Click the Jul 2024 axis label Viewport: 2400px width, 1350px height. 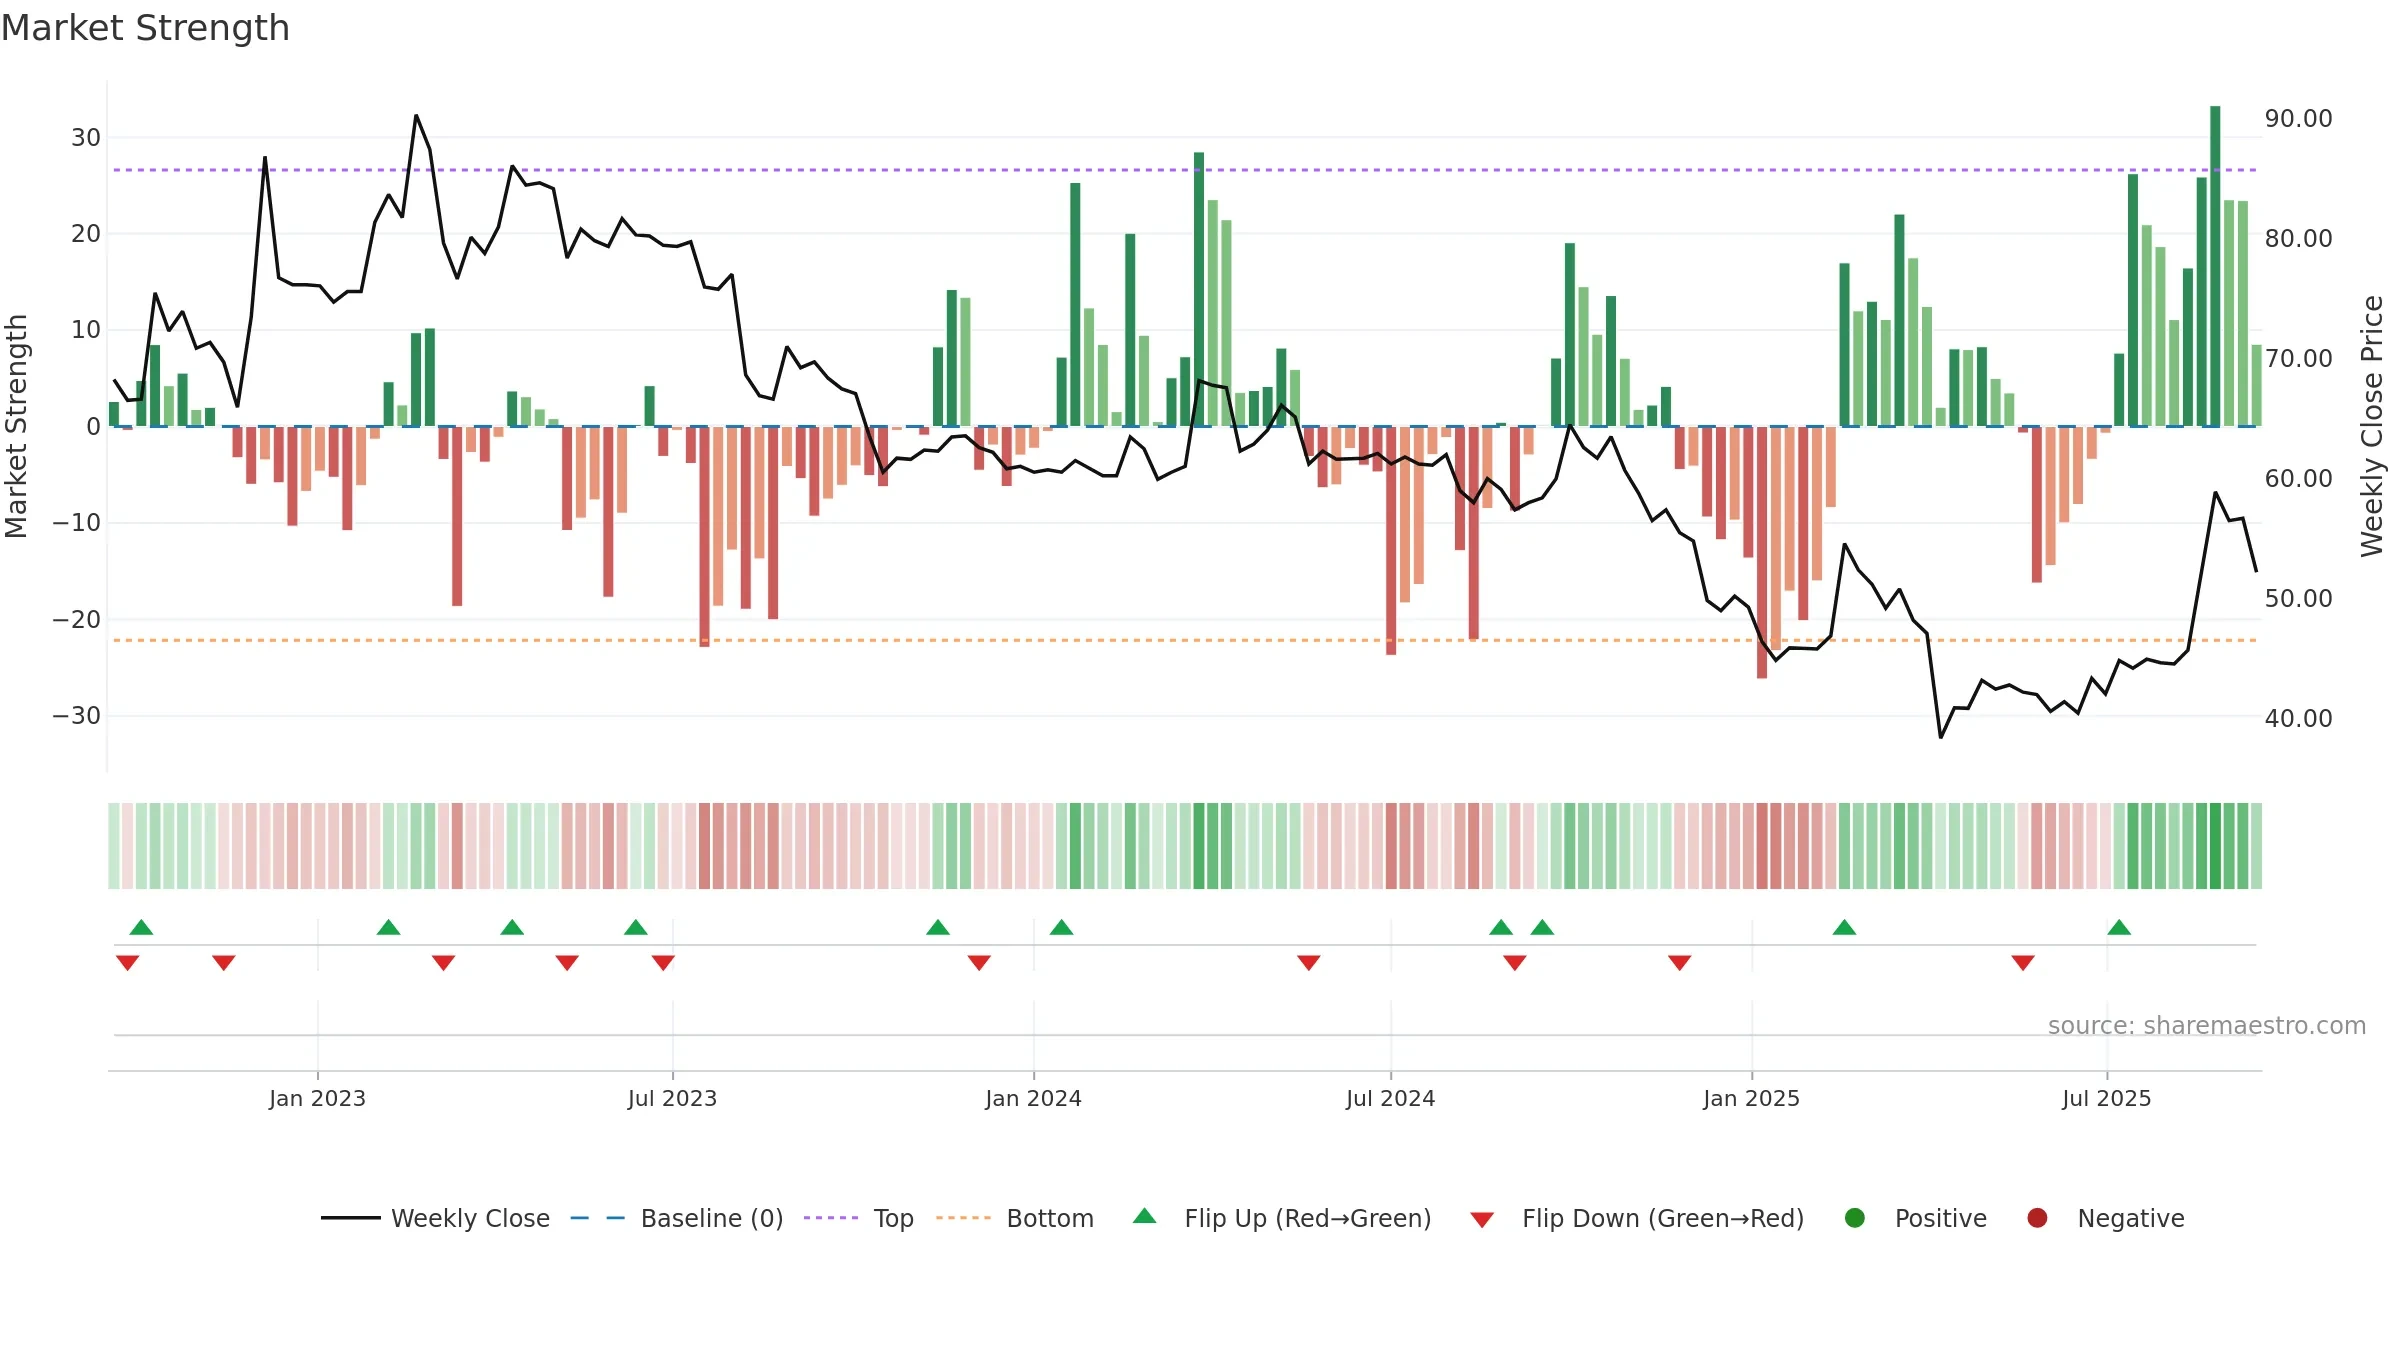[x=1390, y=1098]
